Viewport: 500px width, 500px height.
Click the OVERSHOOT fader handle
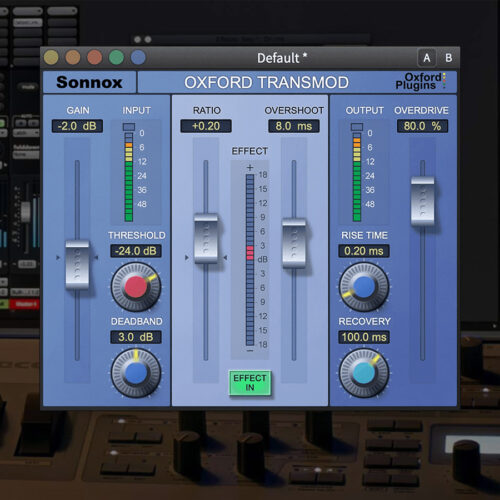[294, 243]
